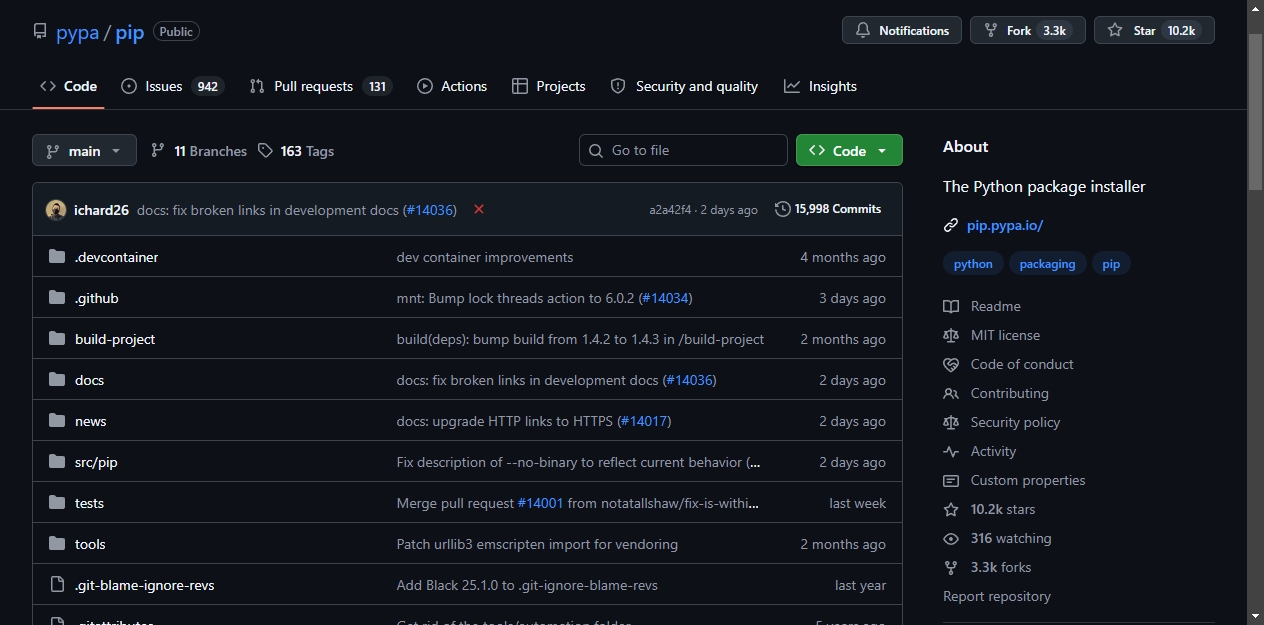Viewport: 1264px width, 625px height.
Task: Open the pip repository name link
Action: click(x=130, y=32)
